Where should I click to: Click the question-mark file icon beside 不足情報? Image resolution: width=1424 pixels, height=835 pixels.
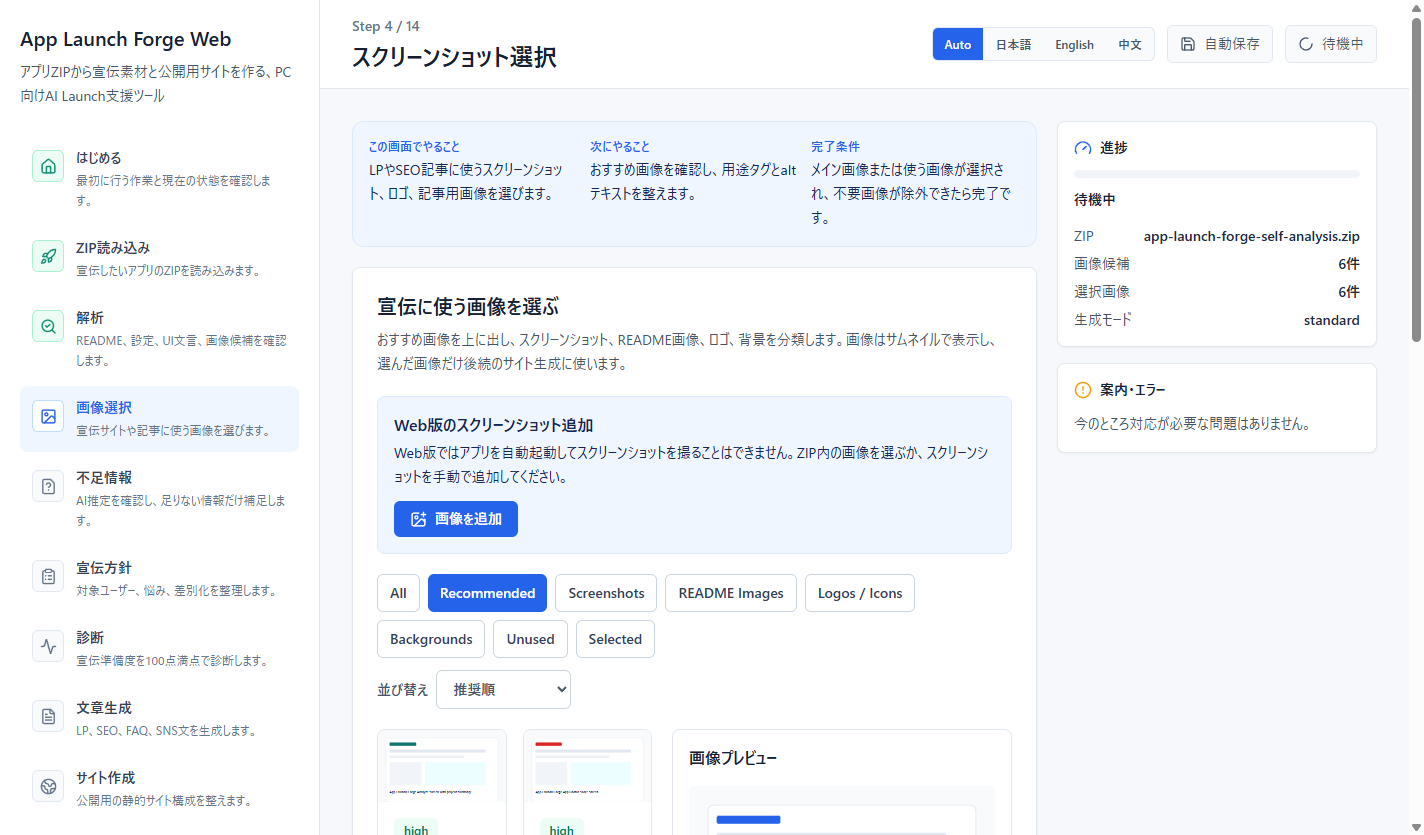tap(48, 486)
